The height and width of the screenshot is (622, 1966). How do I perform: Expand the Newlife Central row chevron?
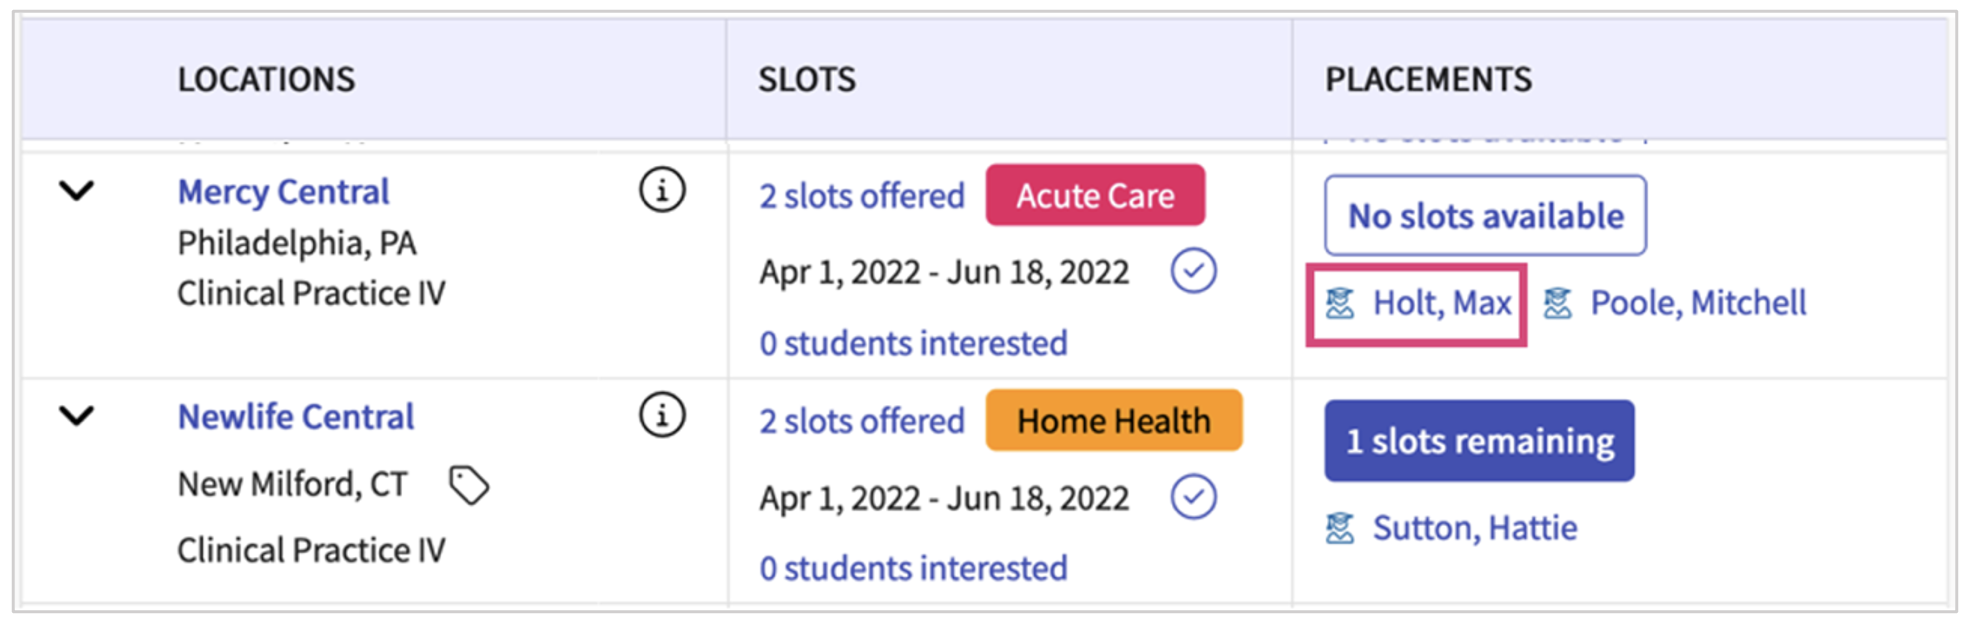[76, 415]
